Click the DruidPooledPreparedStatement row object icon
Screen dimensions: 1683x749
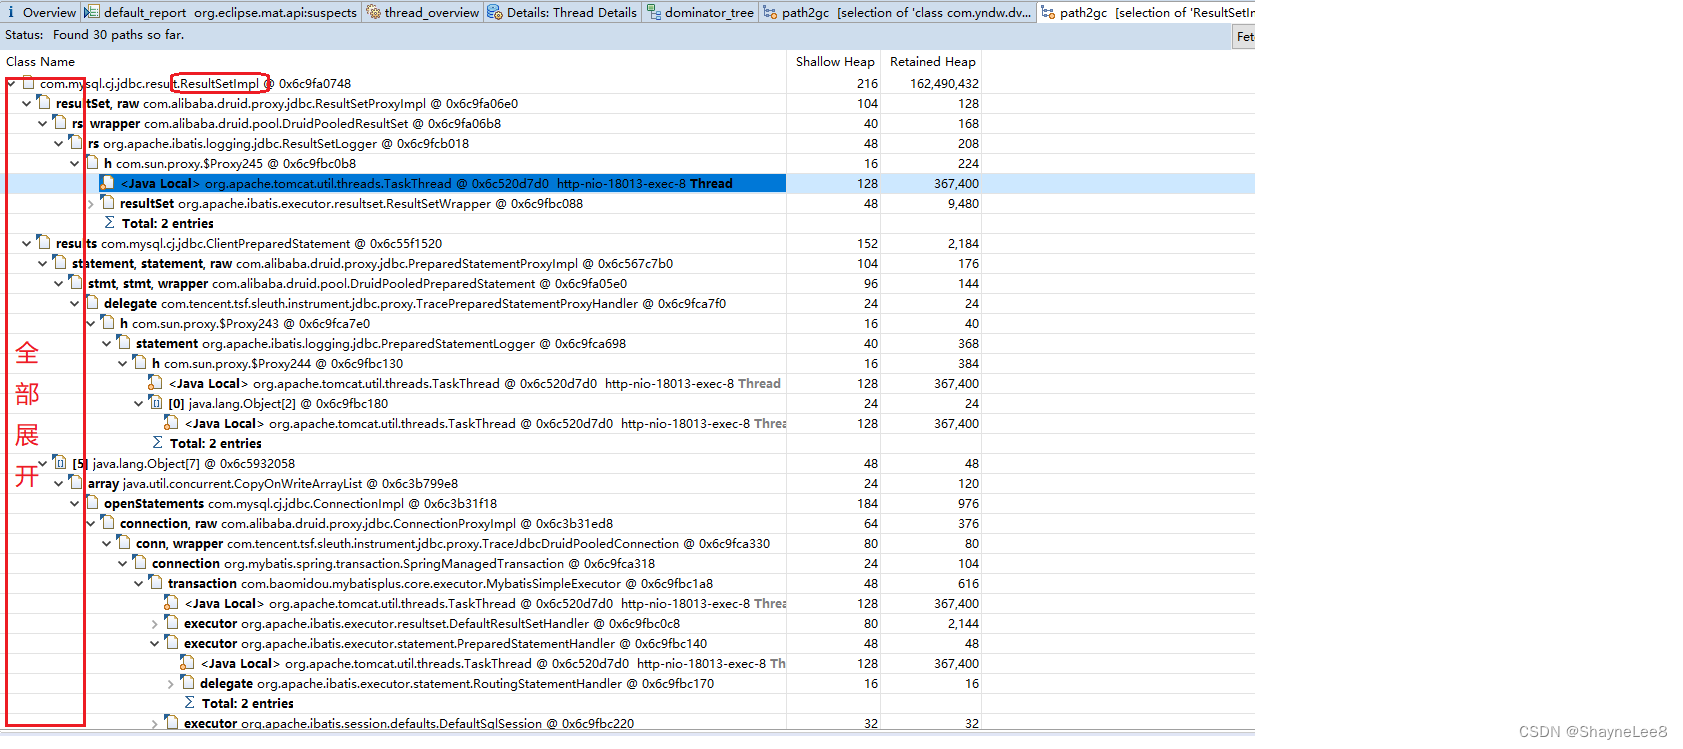76,283
